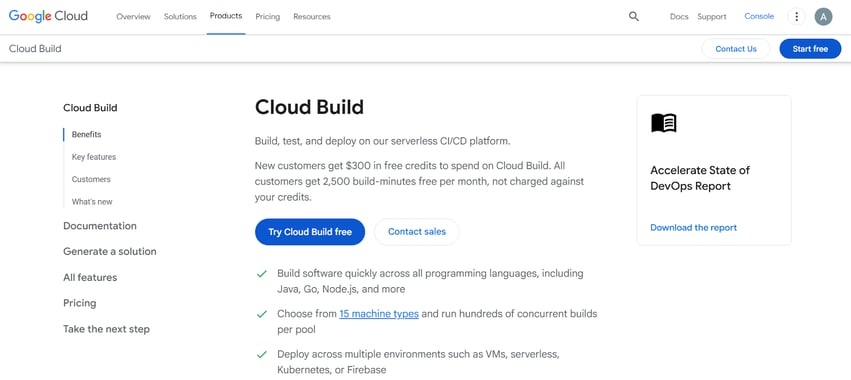
Task: Click the Google Cloud logo
Action: tap(48, 16)
